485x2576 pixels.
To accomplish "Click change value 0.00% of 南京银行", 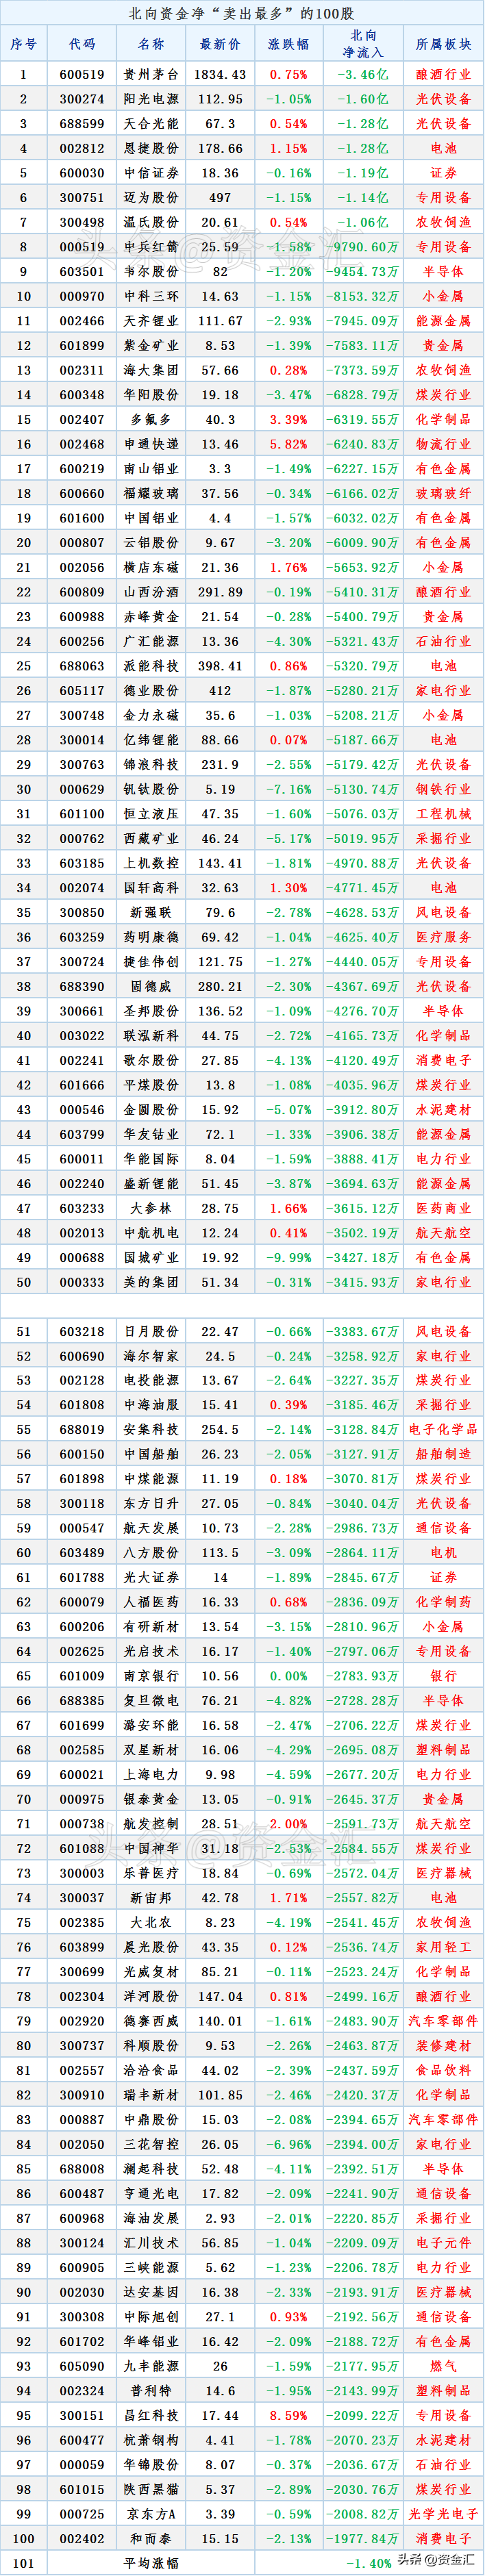I will 288,1676.
